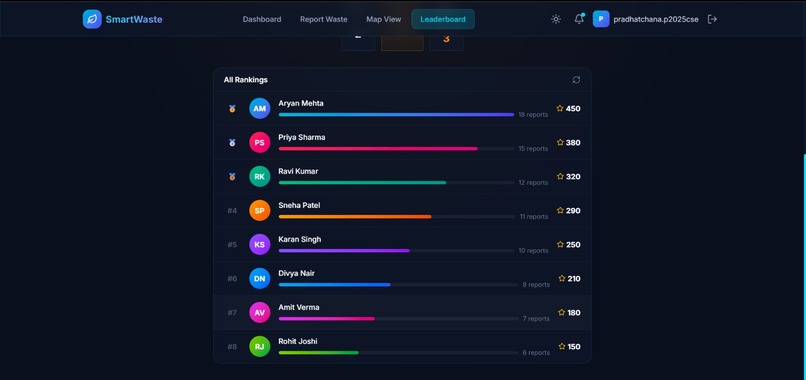This screenshot has width=806, height=380.
Task: Select the RK avatar circle
Action: [260, 176]
